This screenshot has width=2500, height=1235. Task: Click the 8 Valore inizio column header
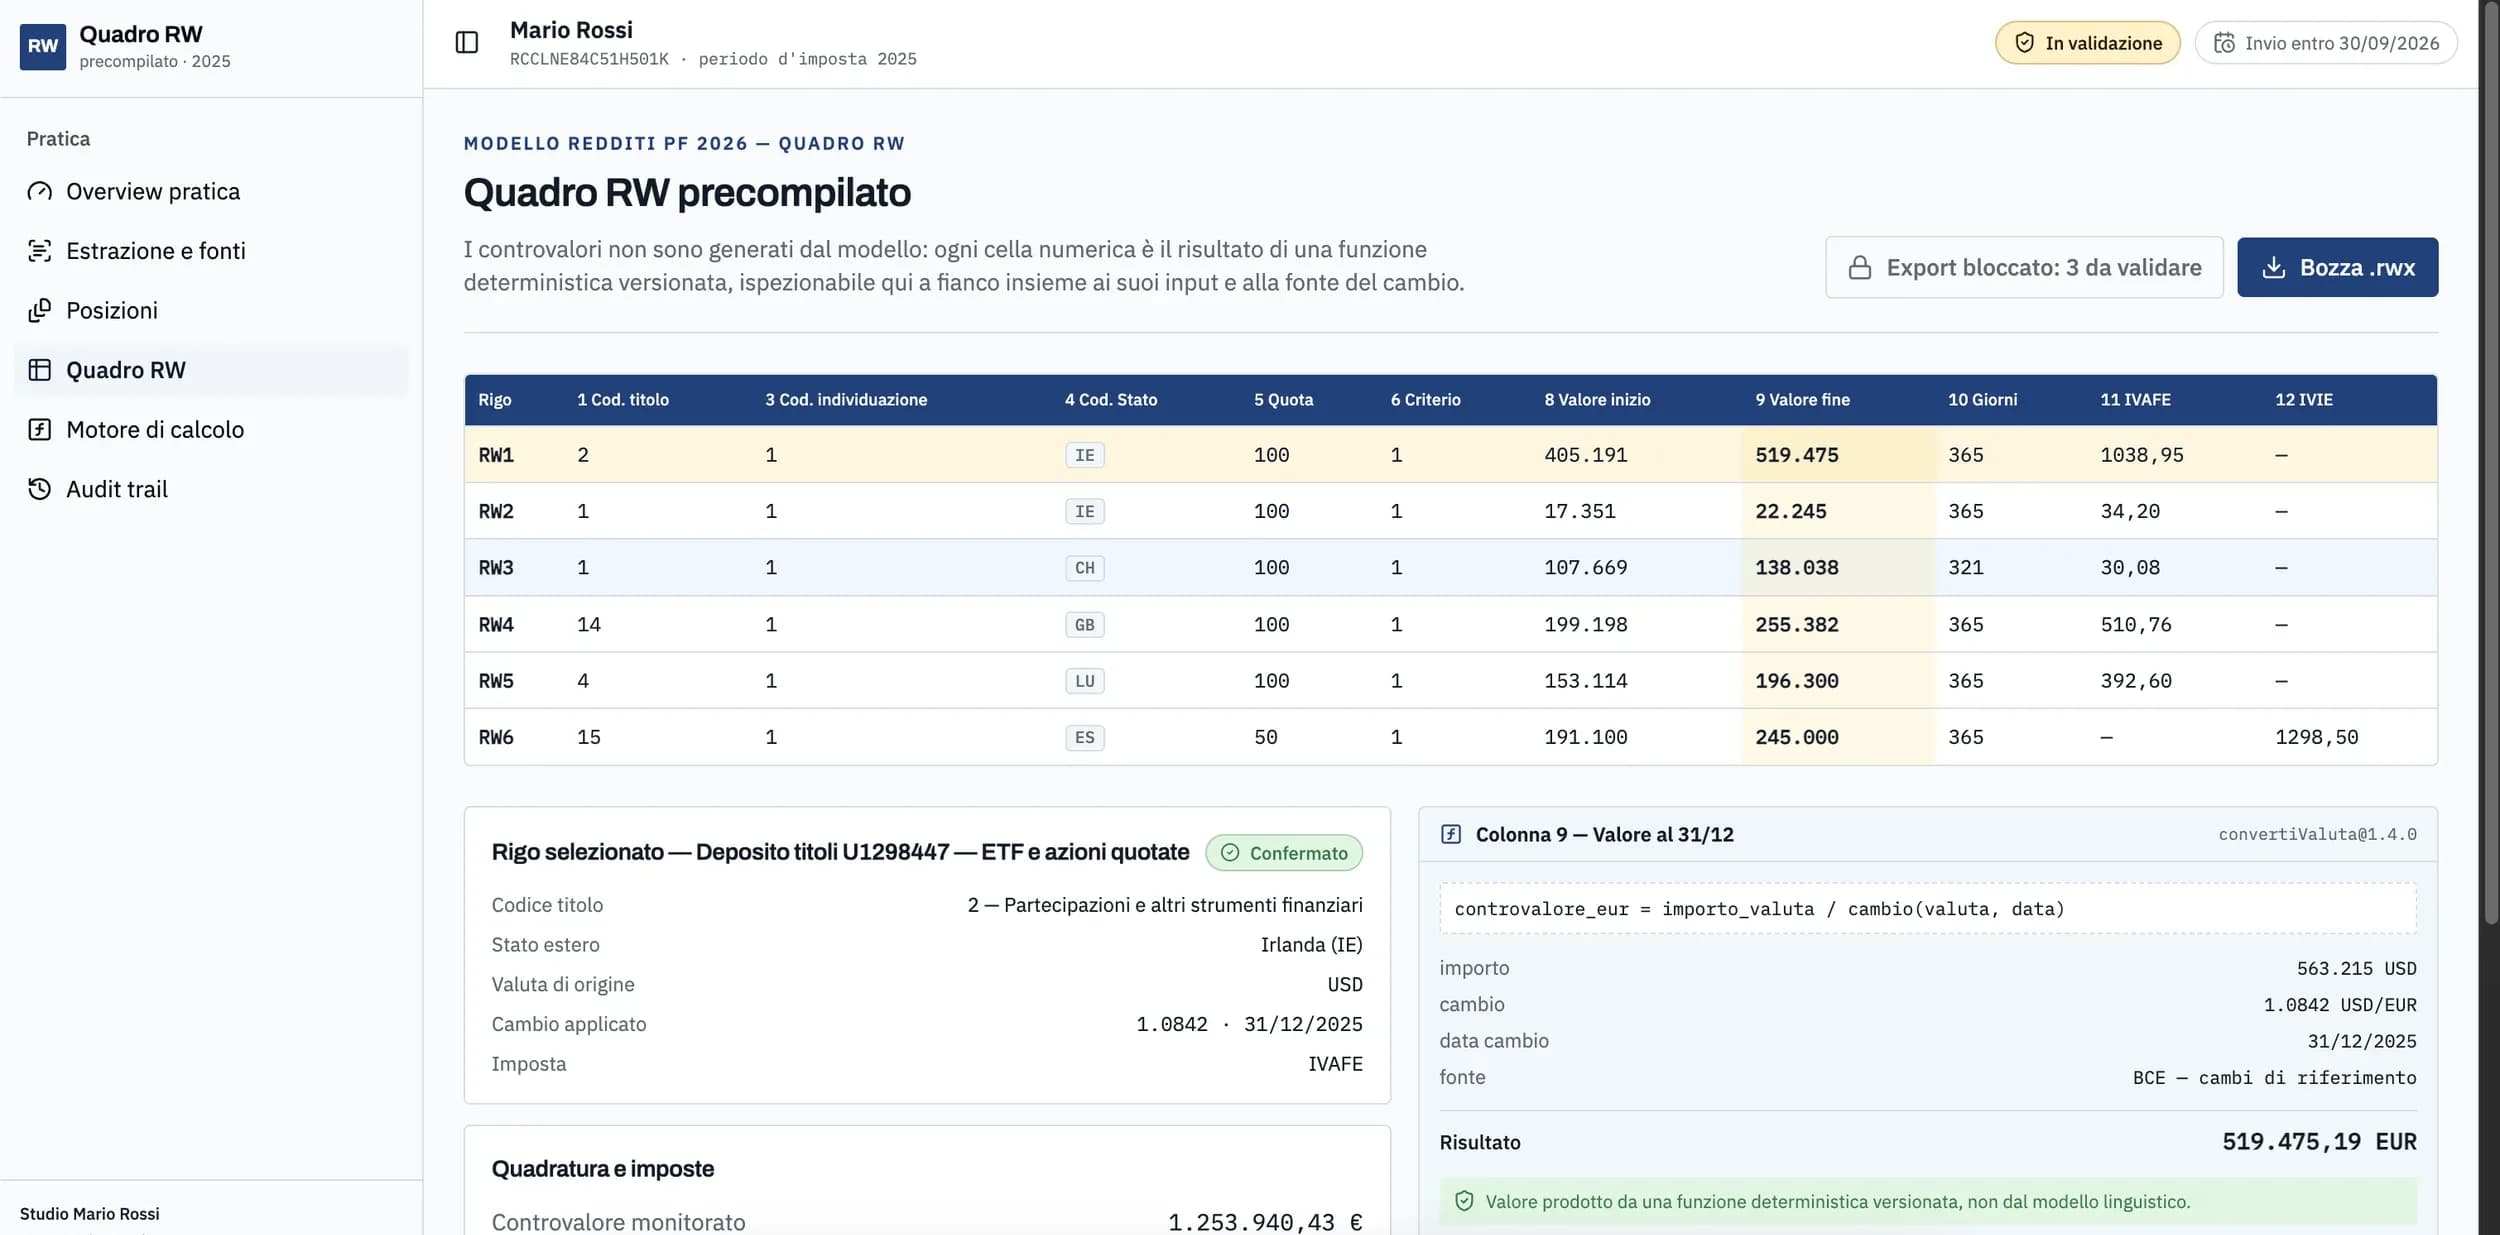point(1597,400)
